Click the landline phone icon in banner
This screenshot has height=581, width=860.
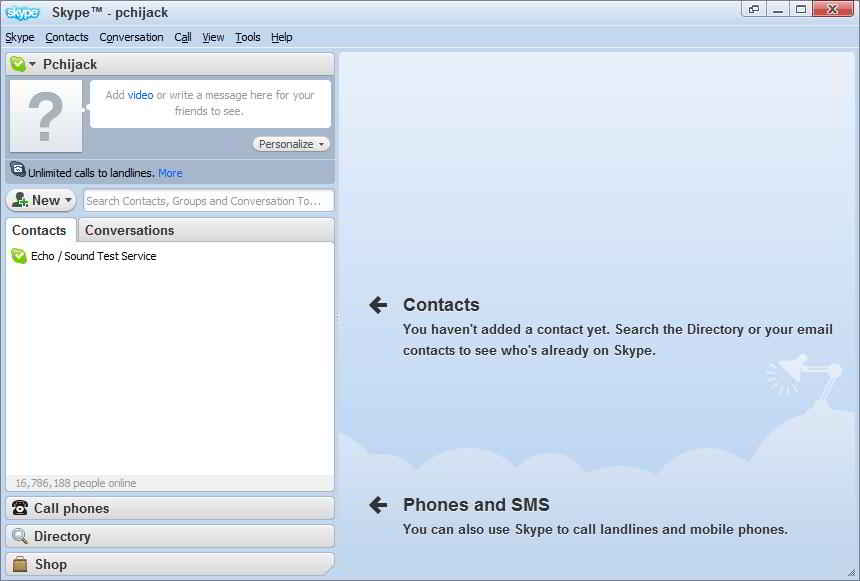click(x=18, y=170)
